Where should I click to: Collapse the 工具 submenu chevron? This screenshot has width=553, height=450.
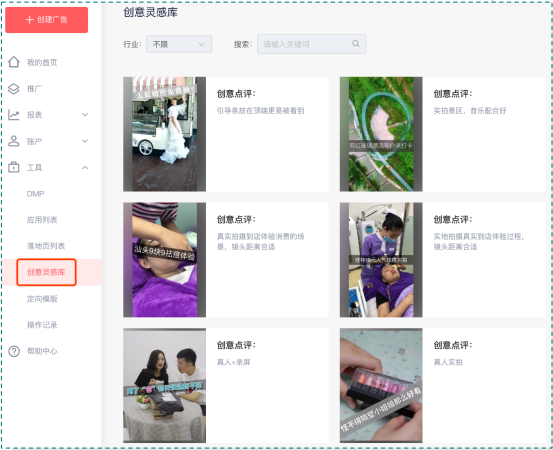click(85, 168)
